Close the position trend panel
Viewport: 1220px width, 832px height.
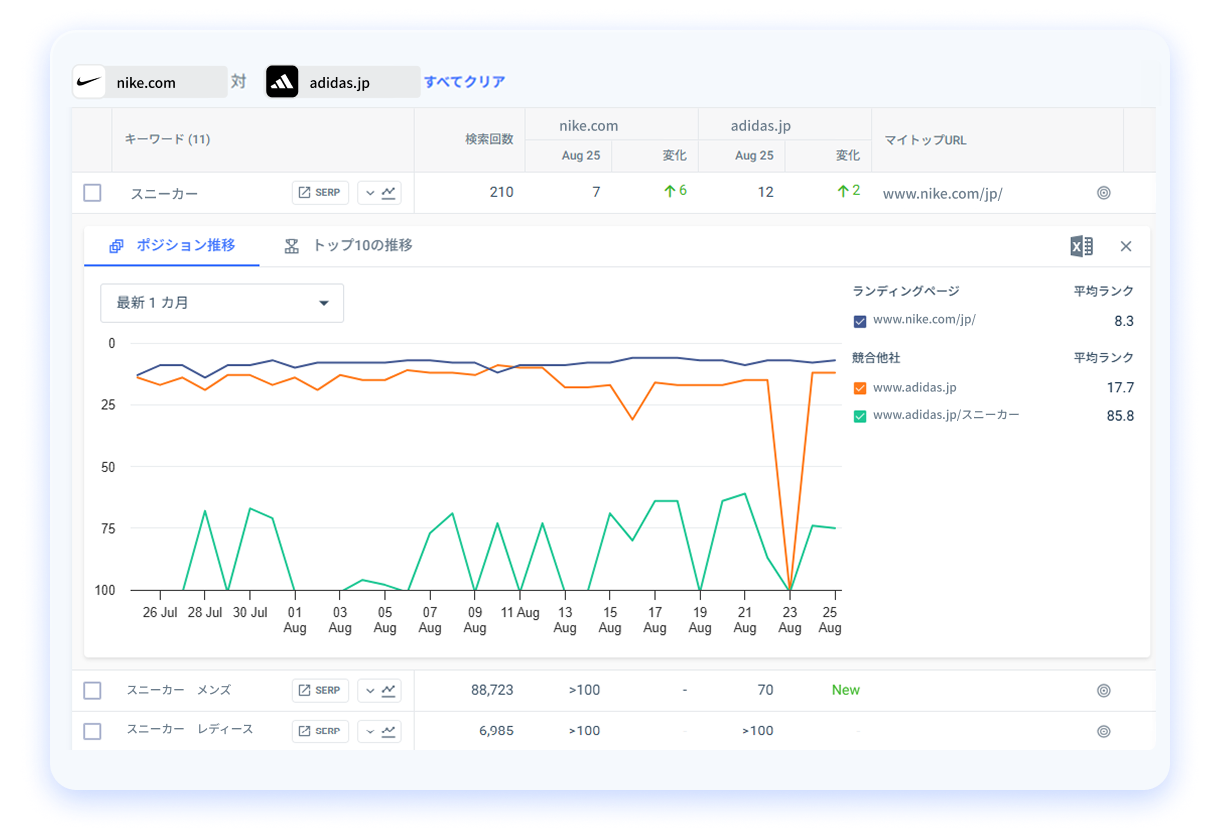coord(1126,246)
